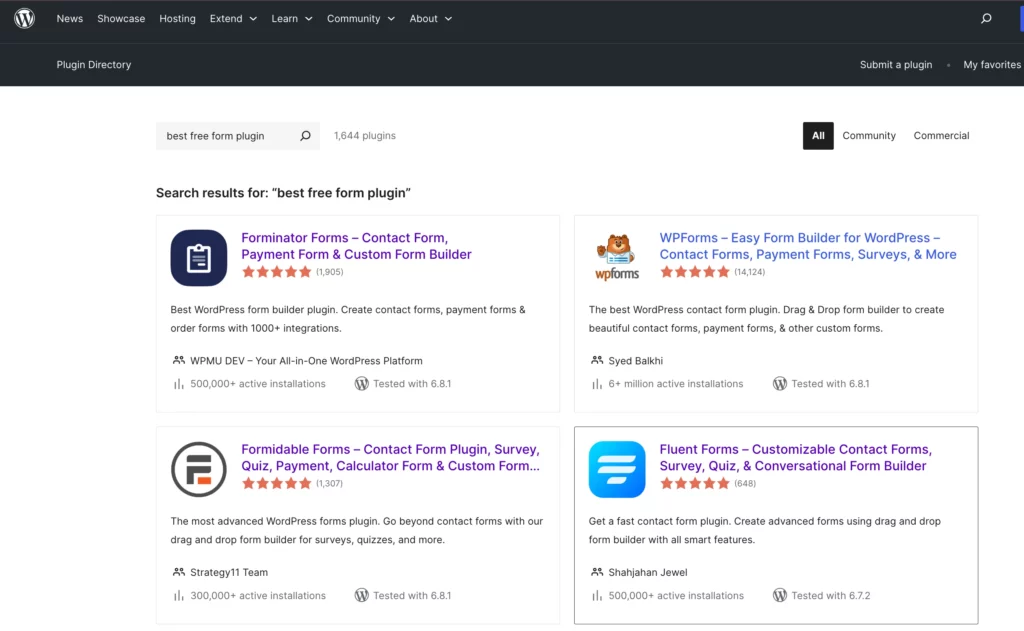This screenshot has width=1024, height=631.
Task: Click WordPress icon in WPForms' Tested with
Action: click(x=779, y=383)
